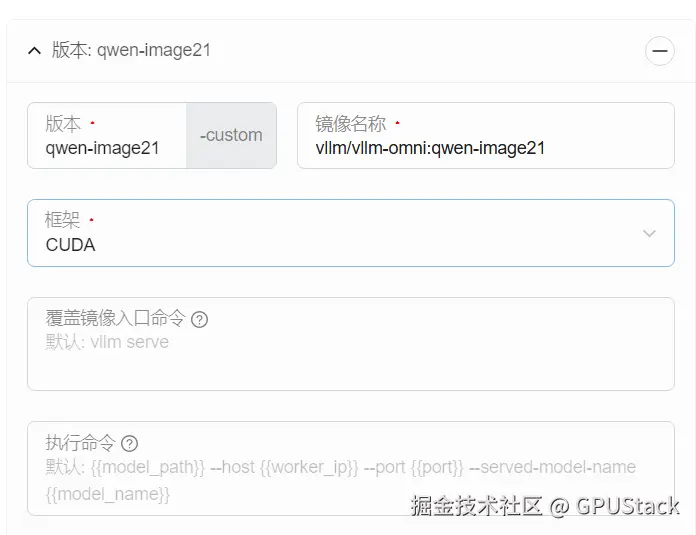The height and width of the screenshot is (535, 696).
Task: Click the 镜像名称 field label
Action: (351, 124)
